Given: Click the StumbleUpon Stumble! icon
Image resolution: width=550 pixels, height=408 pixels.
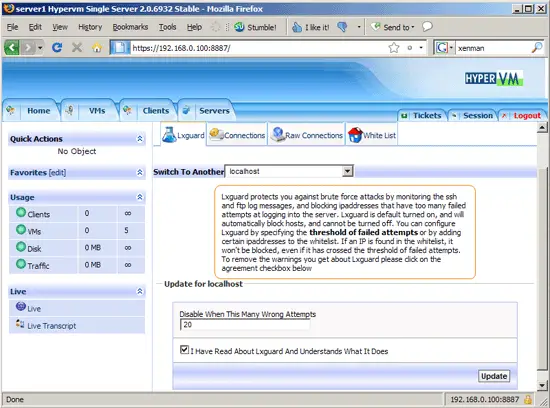Looking at the screenshot, I should [x=239, y=27].
